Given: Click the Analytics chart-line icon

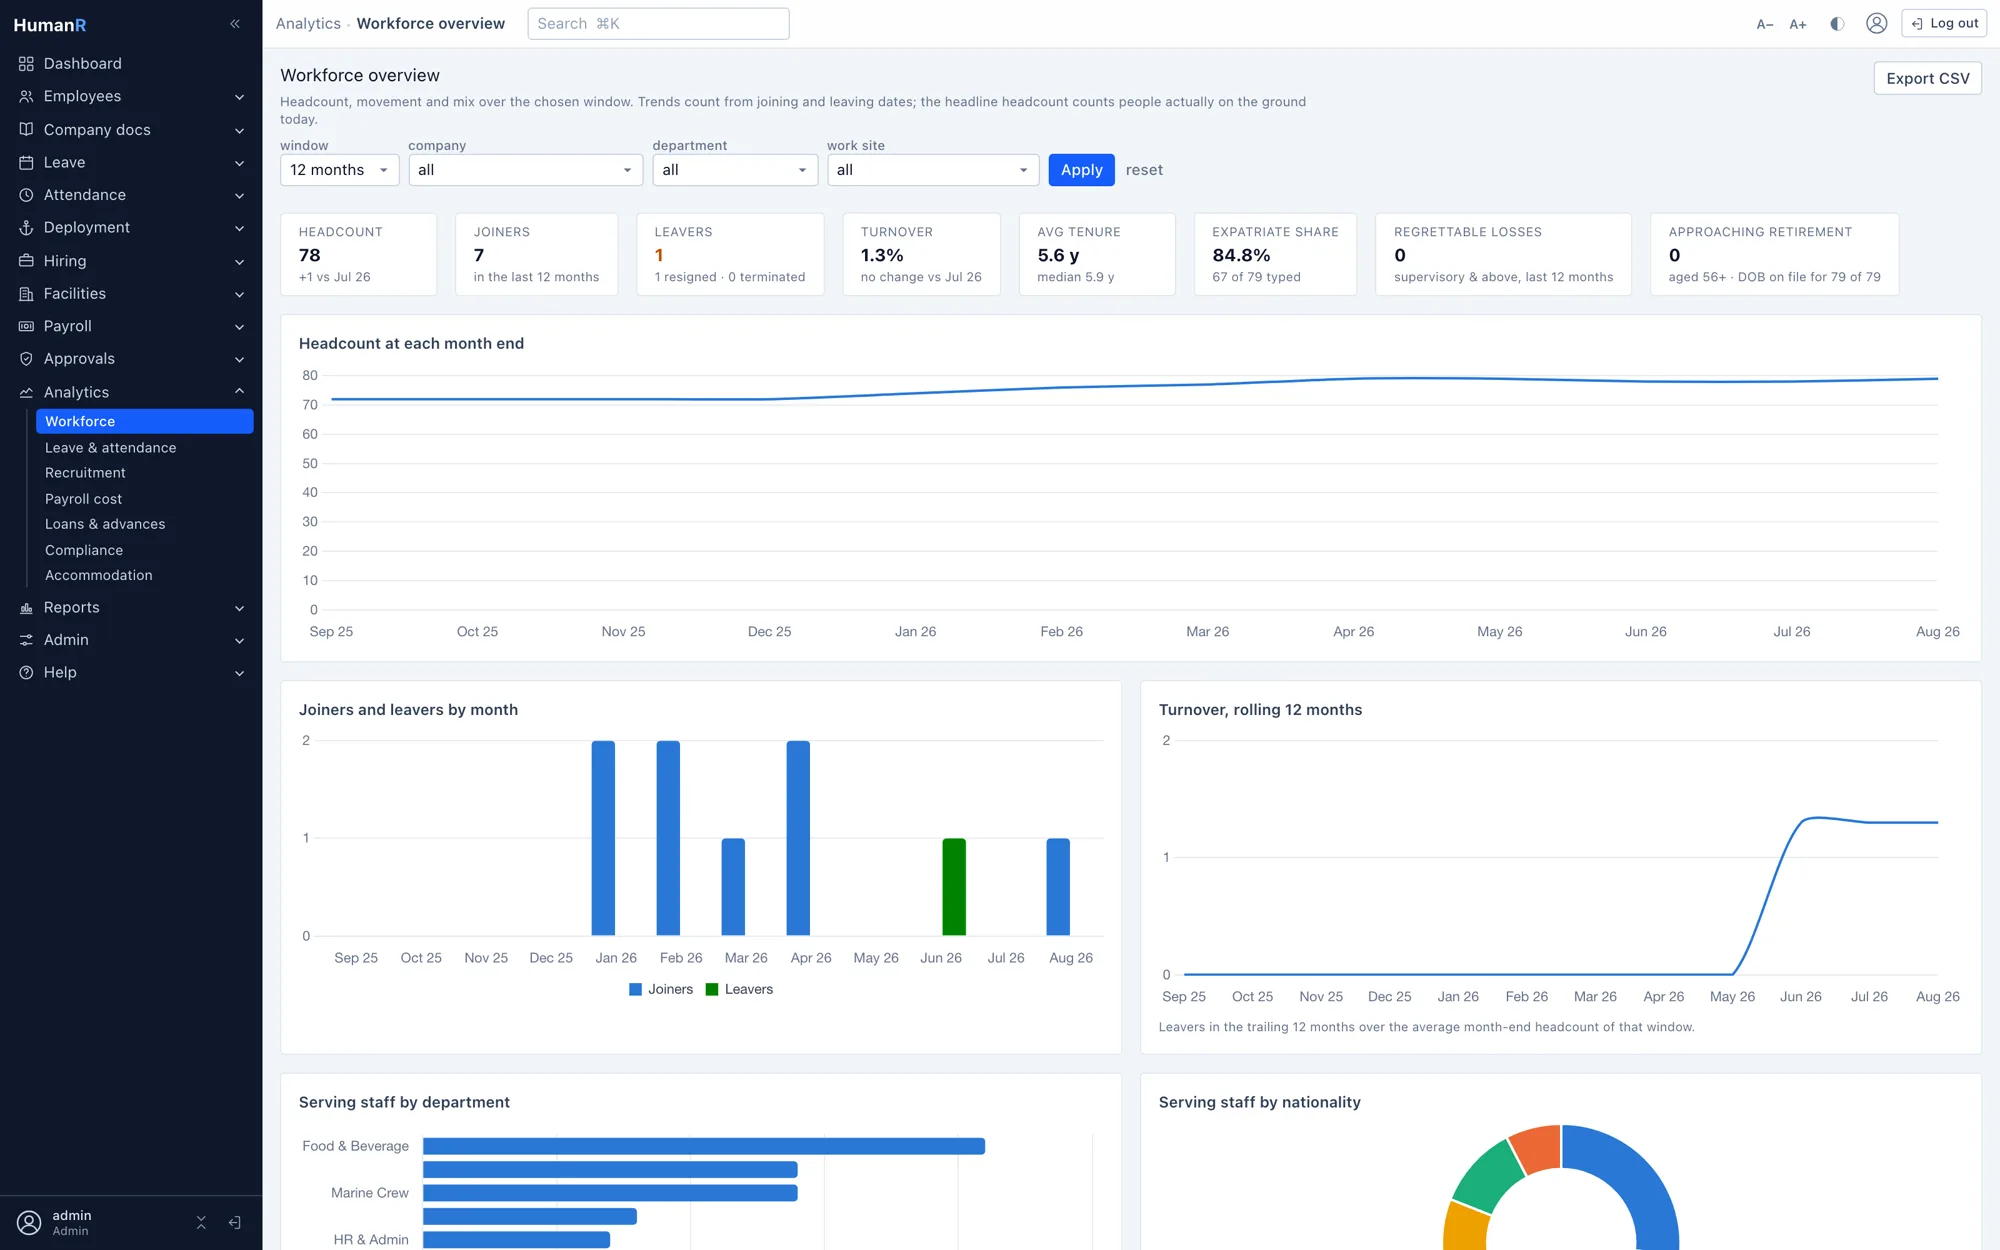Looking at the screenshot, I should pos(26,392).
